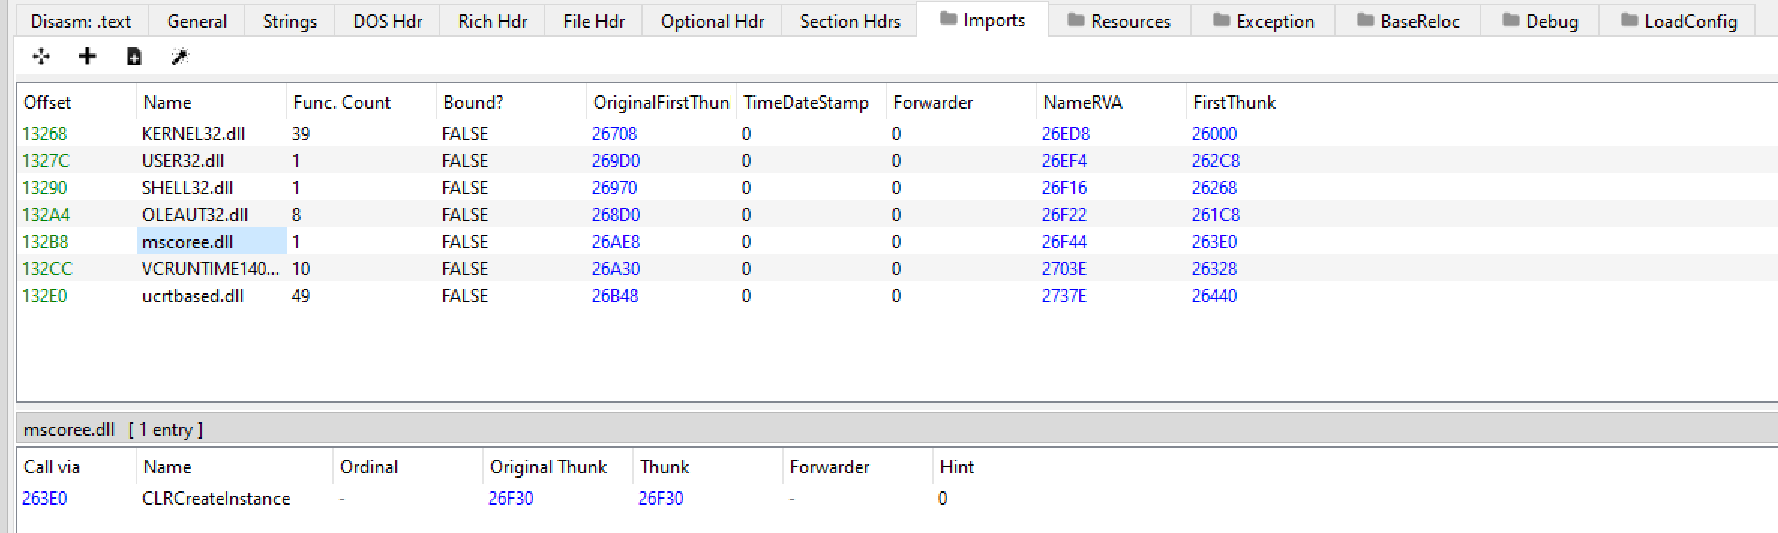Viewport: 1778px width, 533px height.
Task: Select the ucrtbased.dll library entry
Action: [x=193, y=296]
